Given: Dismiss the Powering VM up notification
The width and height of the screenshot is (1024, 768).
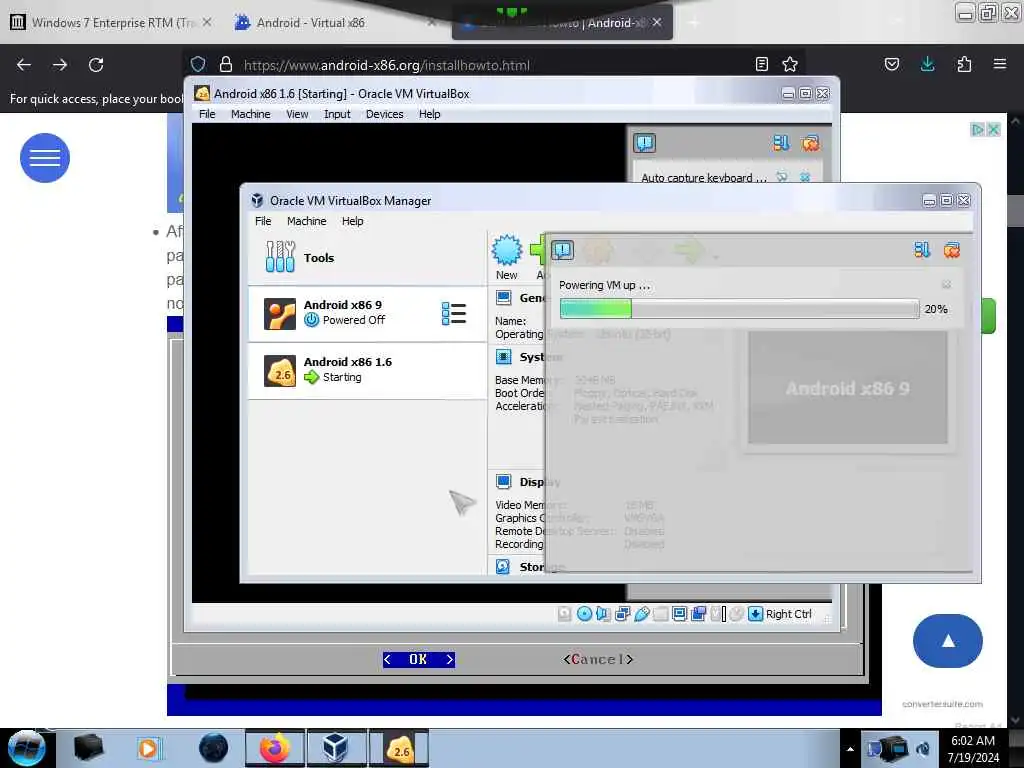Looking at the screenshot, I should (946, 285).
